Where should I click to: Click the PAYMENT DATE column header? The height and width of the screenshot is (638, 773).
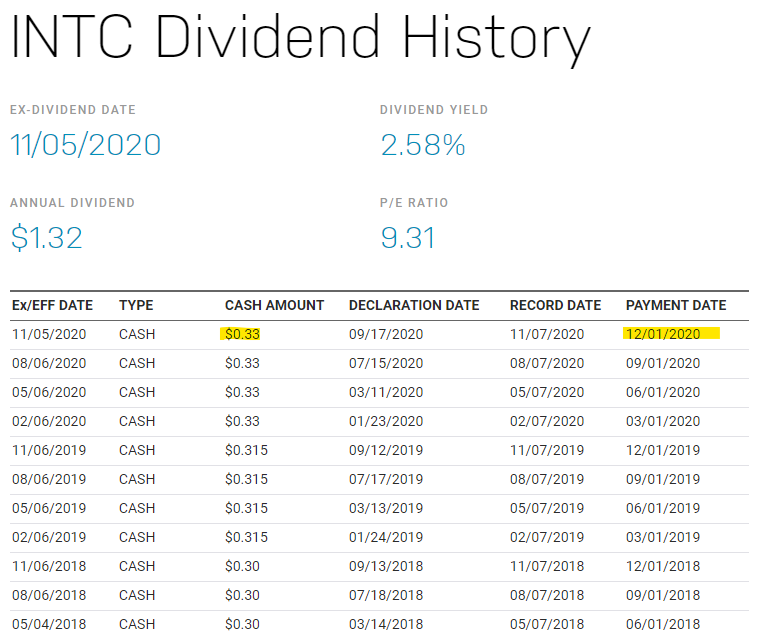[x=676, y=305]
